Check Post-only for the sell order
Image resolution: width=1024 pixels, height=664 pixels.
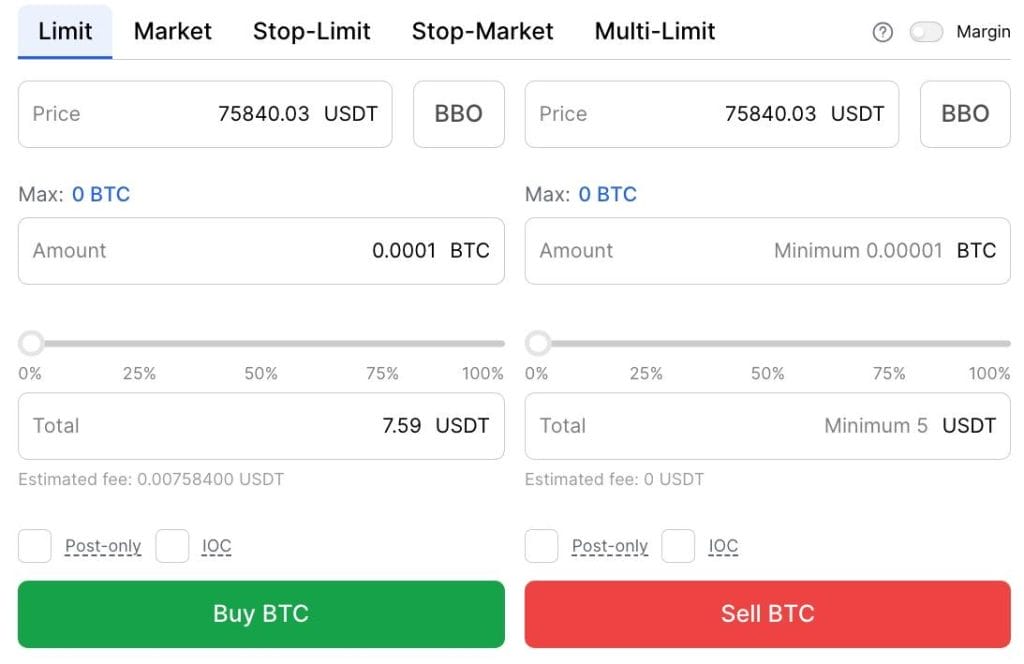pos(541,546)
